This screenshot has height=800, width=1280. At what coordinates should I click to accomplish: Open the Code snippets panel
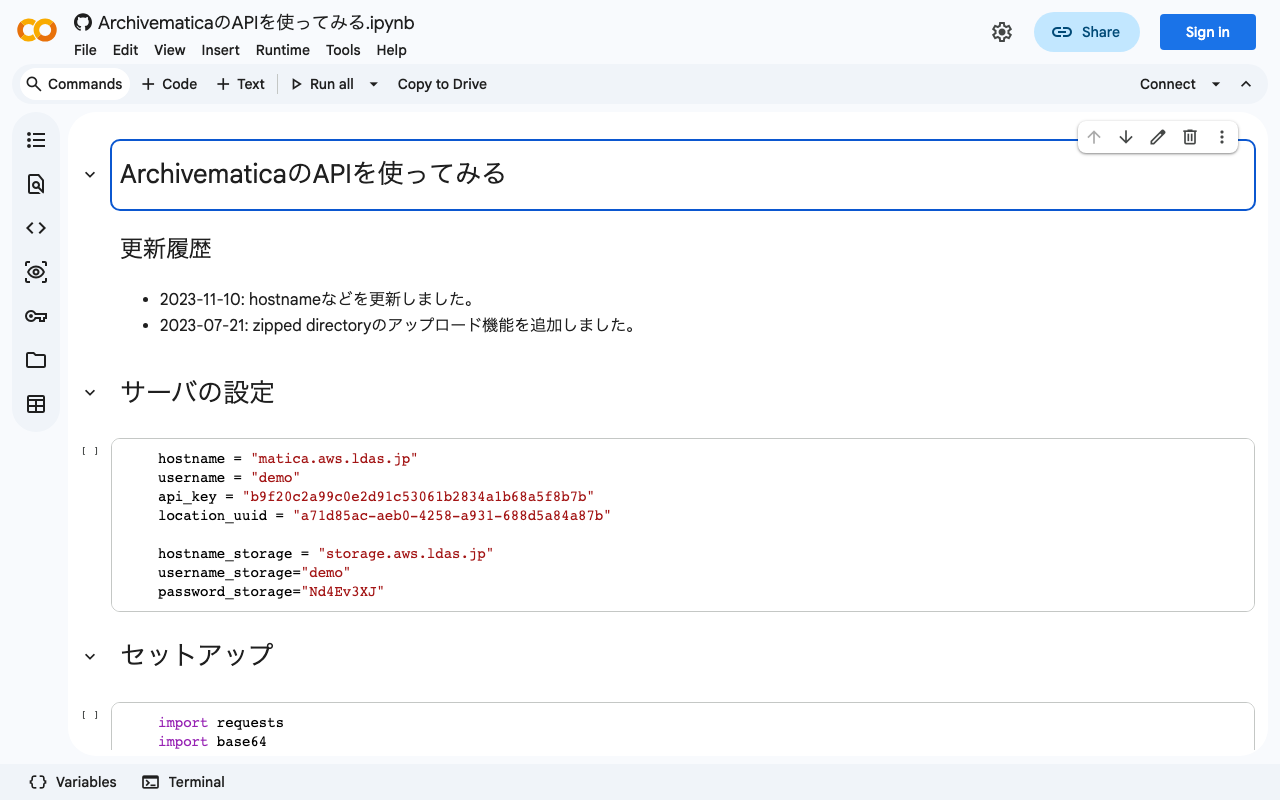(36, 228)
